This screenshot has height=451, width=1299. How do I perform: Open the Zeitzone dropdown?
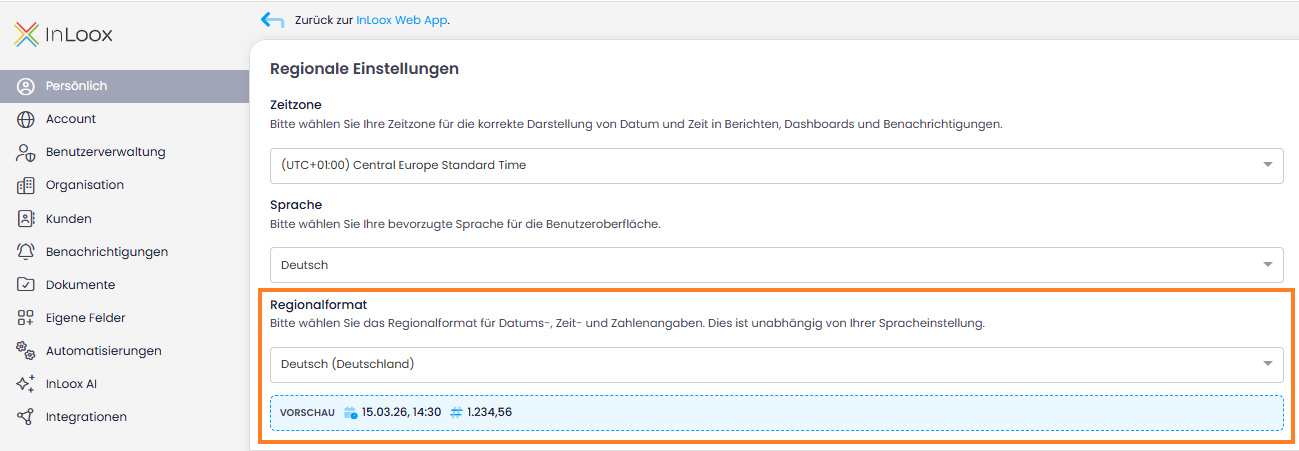click(777, 165)
